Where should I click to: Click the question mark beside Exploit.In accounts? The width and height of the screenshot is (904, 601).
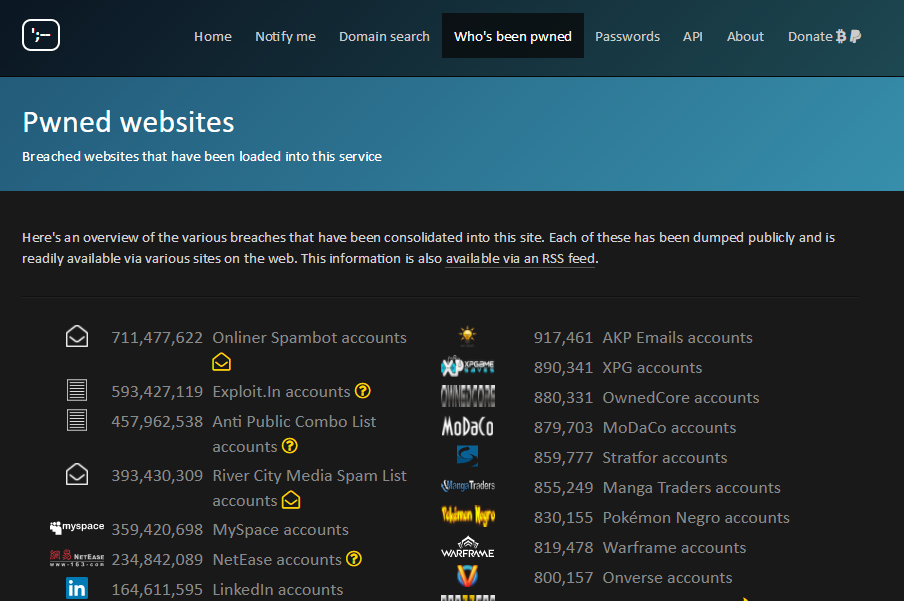click(363, 391)
